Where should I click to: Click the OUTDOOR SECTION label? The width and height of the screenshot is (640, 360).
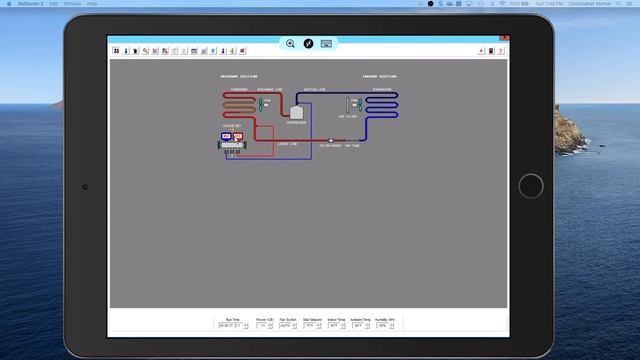[239, 76]
